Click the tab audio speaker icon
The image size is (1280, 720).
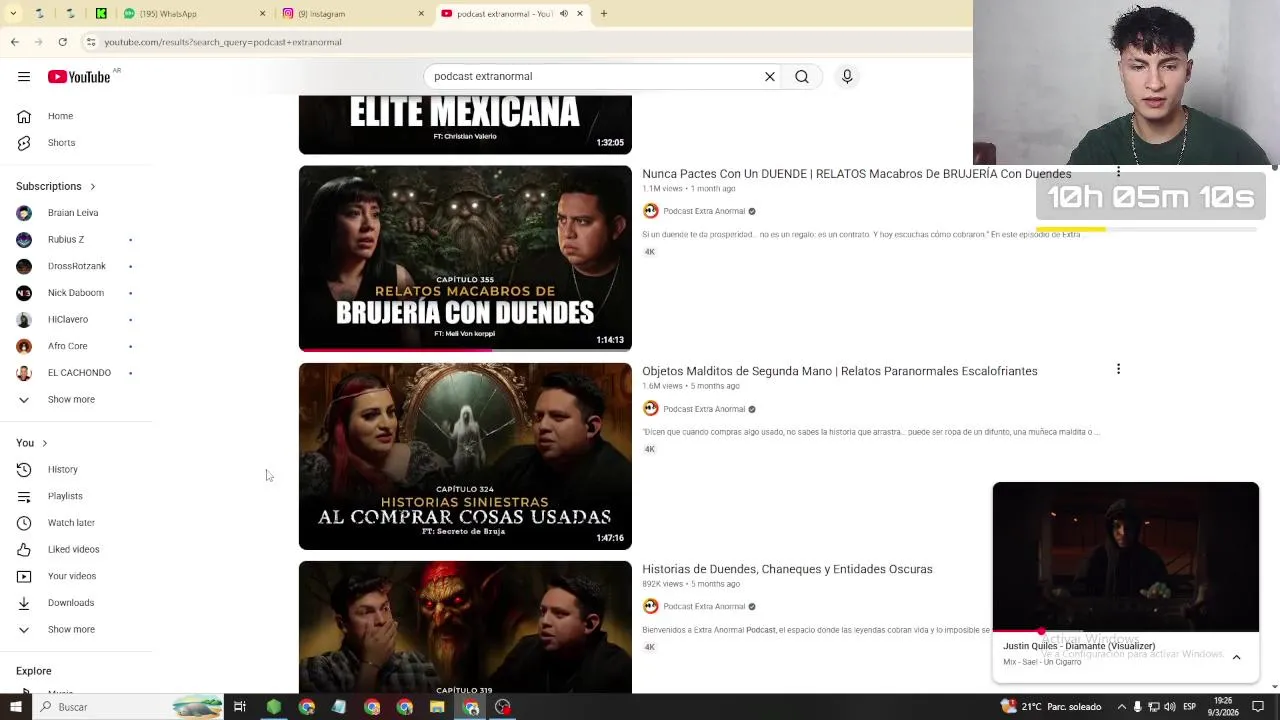[x=563, y=14]
